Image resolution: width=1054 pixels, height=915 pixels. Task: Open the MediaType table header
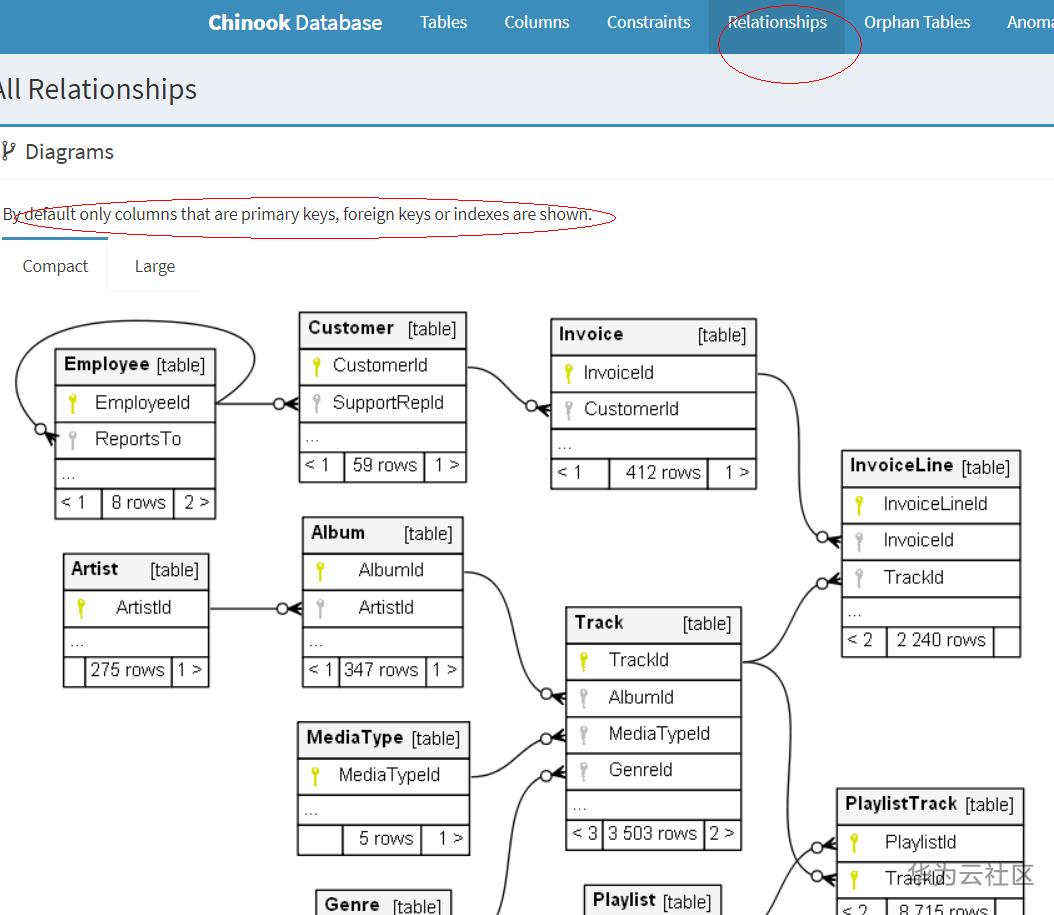[383, 738]
